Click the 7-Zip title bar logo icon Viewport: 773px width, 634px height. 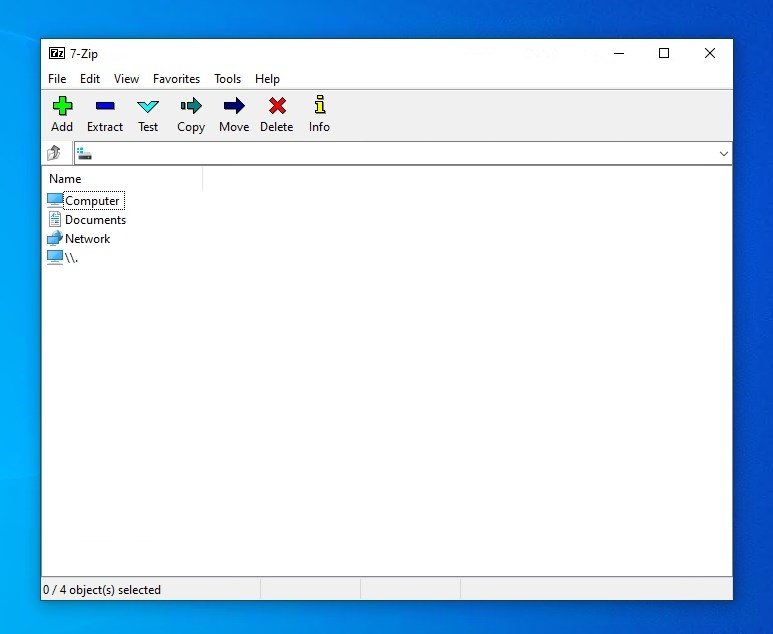click(57, 53)
